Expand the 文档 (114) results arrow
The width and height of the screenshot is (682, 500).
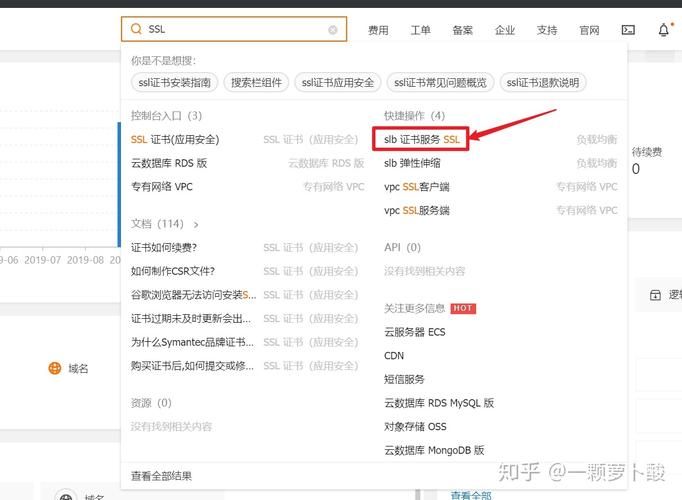click(x=196, y=225)
